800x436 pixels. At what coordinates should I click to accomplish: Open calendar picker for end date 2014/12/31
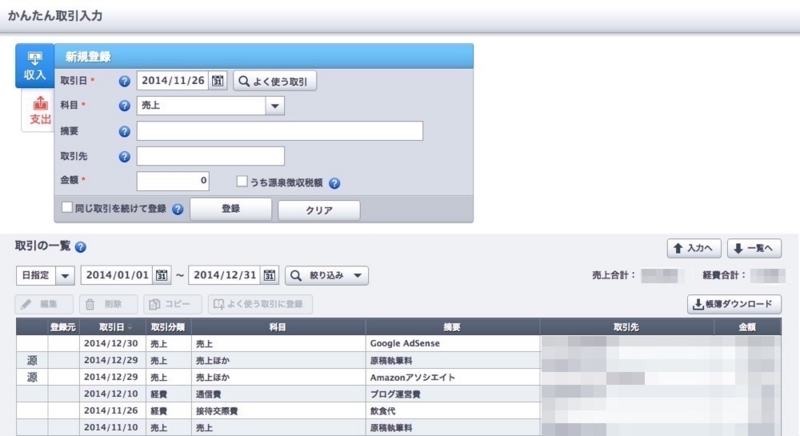(x=269, y=275)
